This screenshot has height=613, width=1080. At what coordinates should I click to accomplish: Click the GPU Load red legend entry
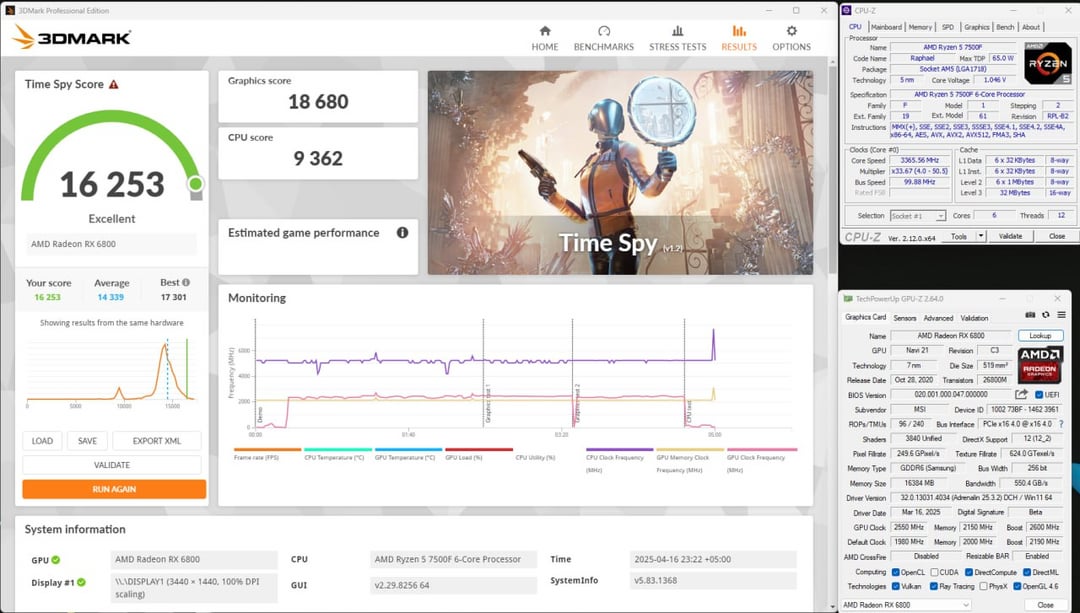click(478, 454)
